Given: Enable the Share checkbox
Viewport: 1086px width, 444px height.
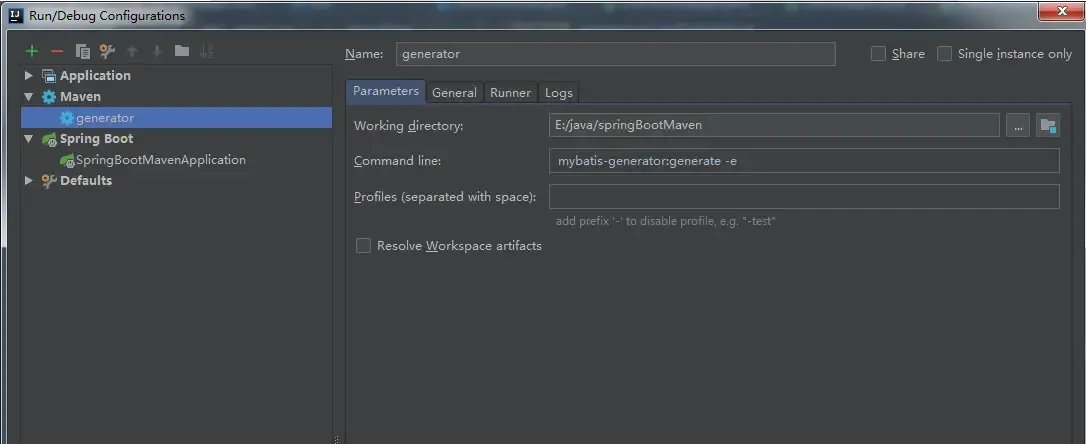Looking at the screenshot, I should coord(878,54).
